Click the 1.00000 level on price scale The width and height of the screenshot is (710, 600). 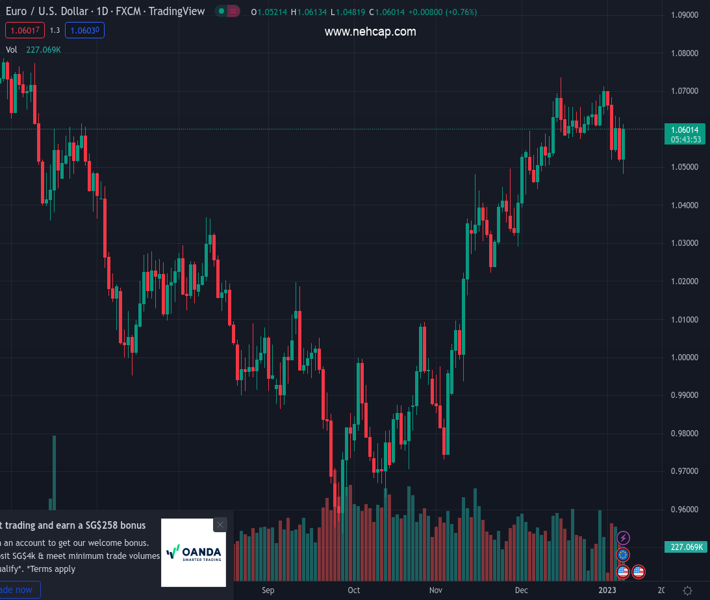[x=685, y=358]
